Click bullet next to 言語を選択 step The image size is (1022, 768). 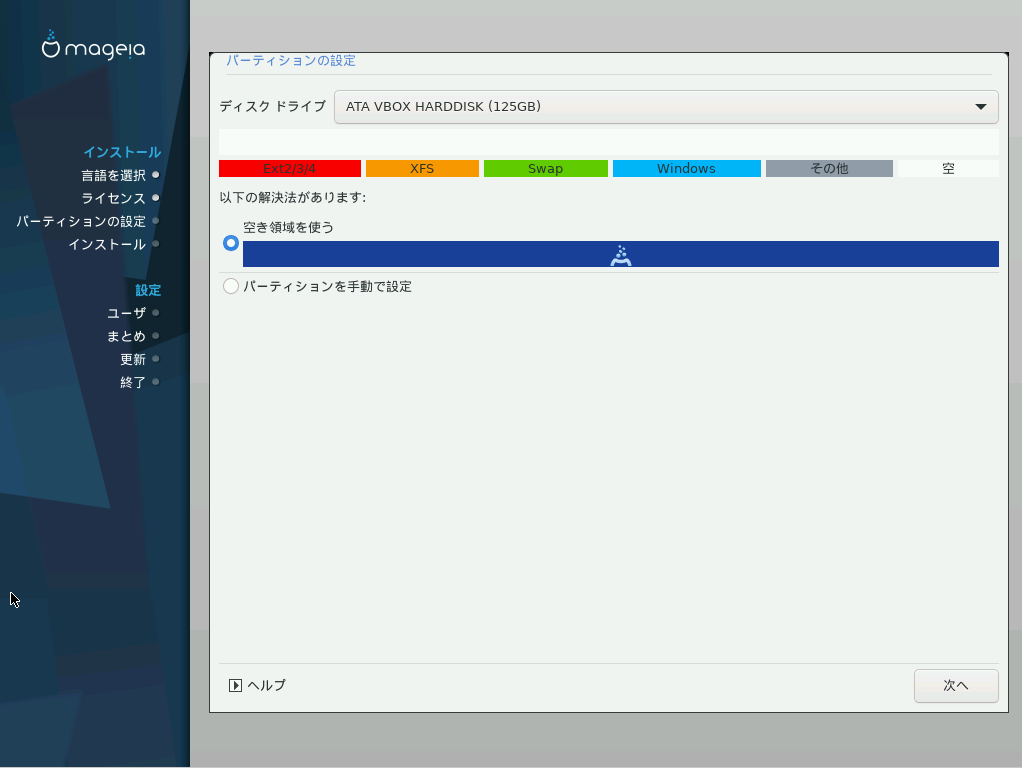coord(156,175)
